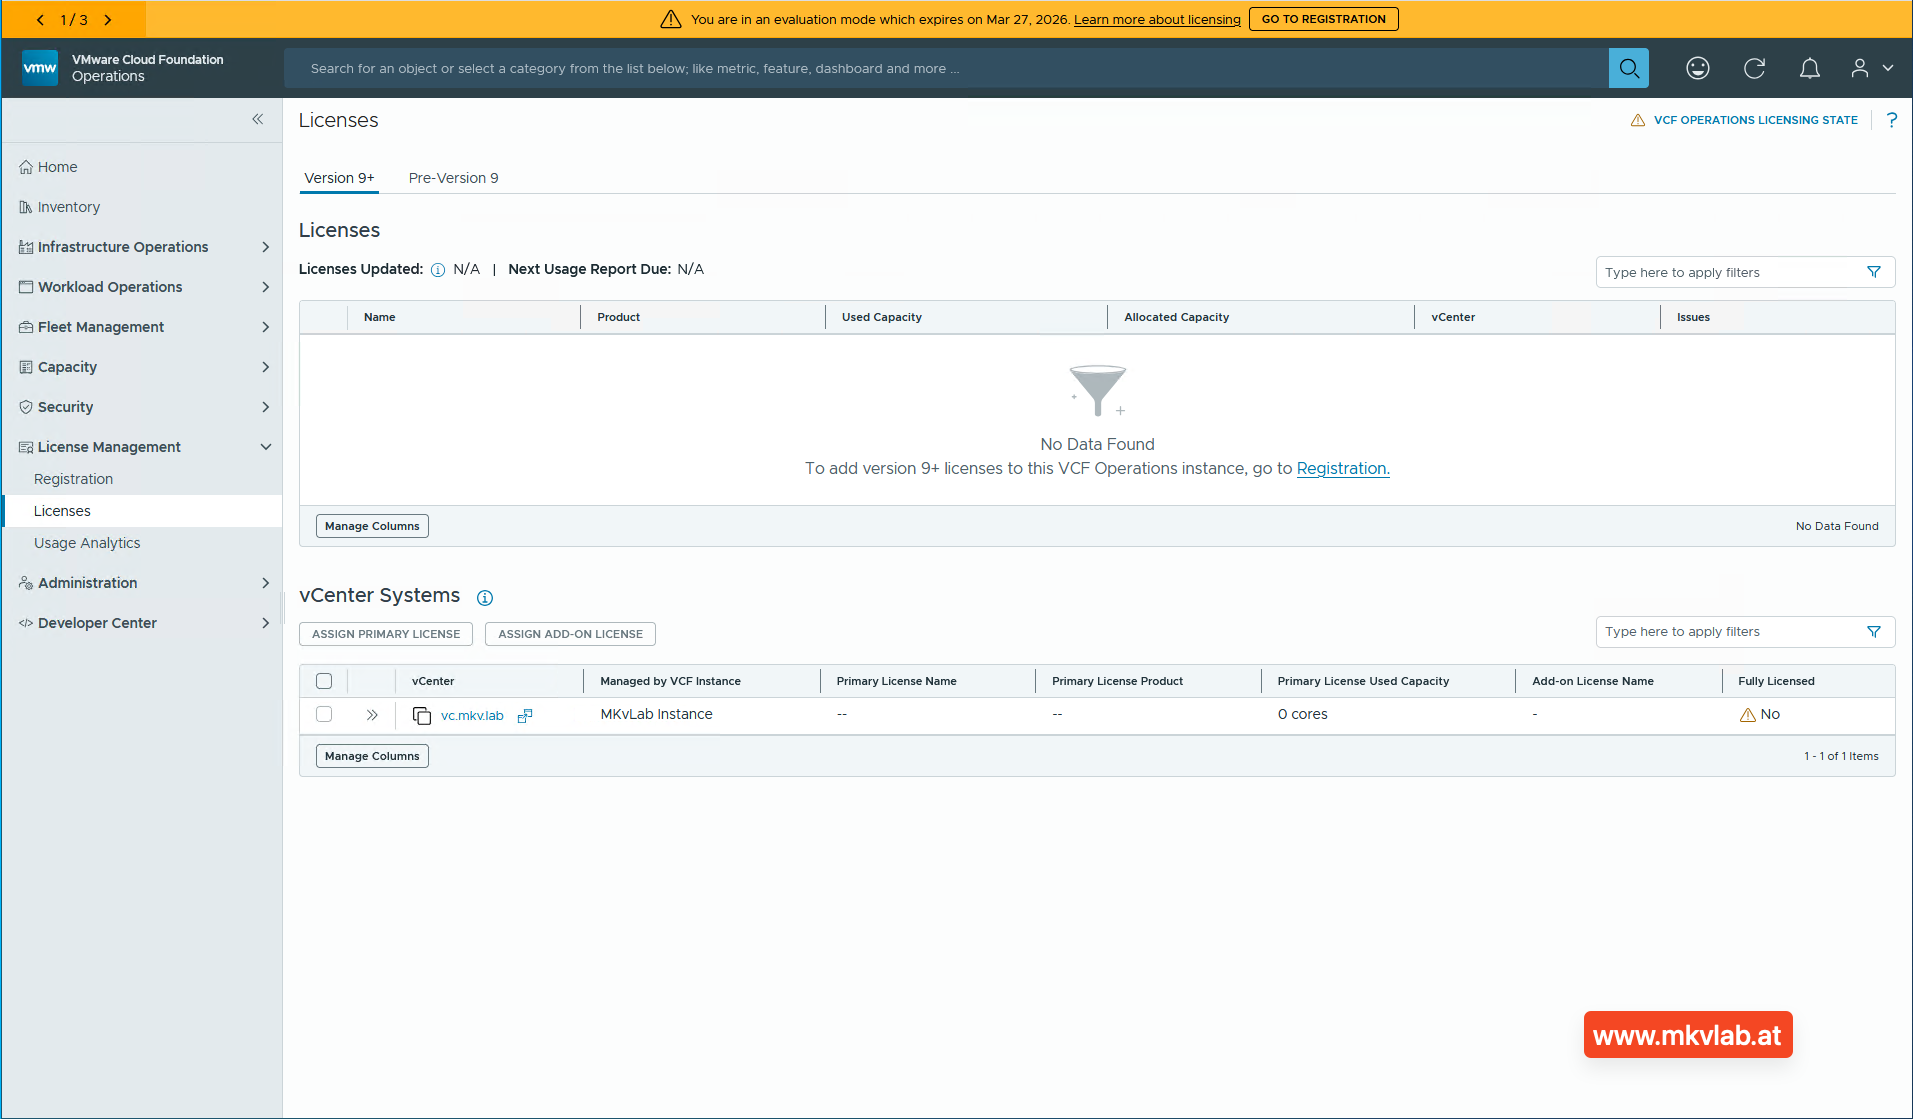Image resolution: width=1913 pixels, height=1119 pixels.
Task: Click the vCenter Systems filter input field
Action: [x=1730, y=632]
